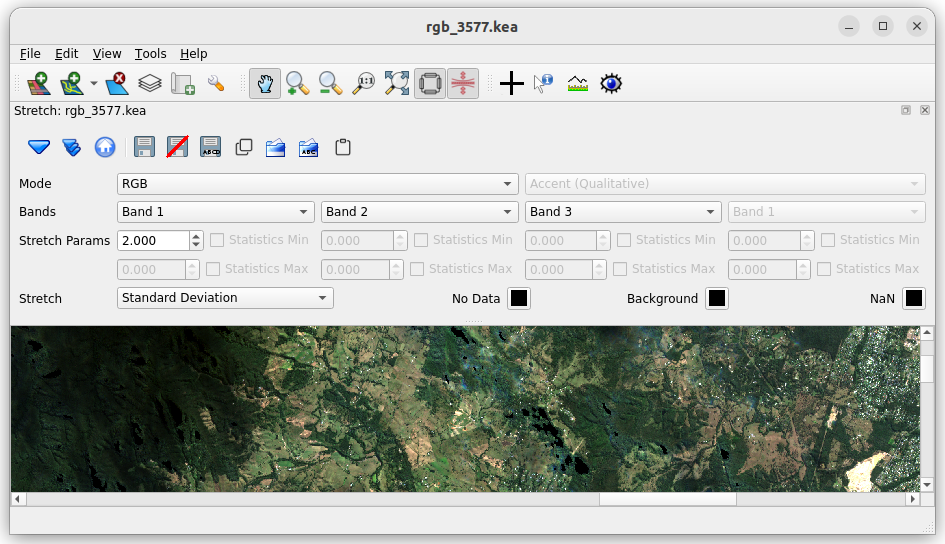Screen dimensions: 945x544
Task: Click the Remove Layer icon
Action: [117, 84]
